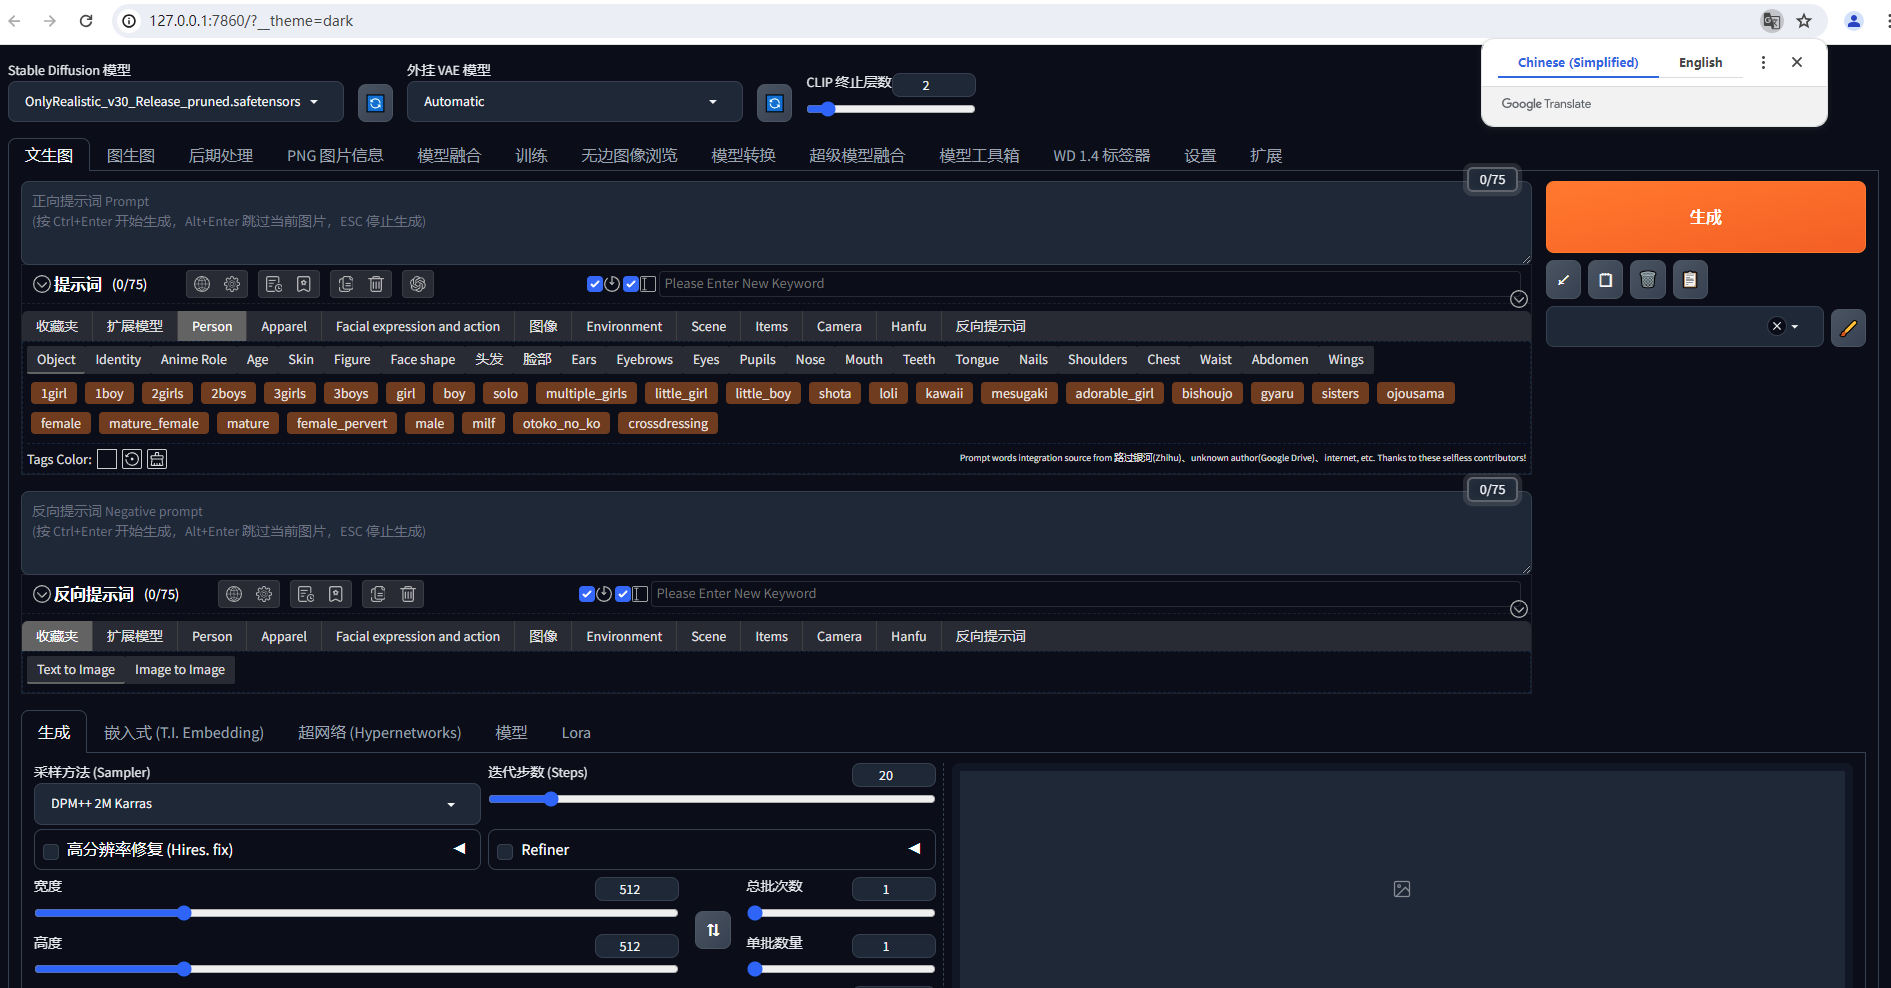
Task: Open the styles dropdown arrow beside the paintbrush
Action: click(x=1795, y=327)
